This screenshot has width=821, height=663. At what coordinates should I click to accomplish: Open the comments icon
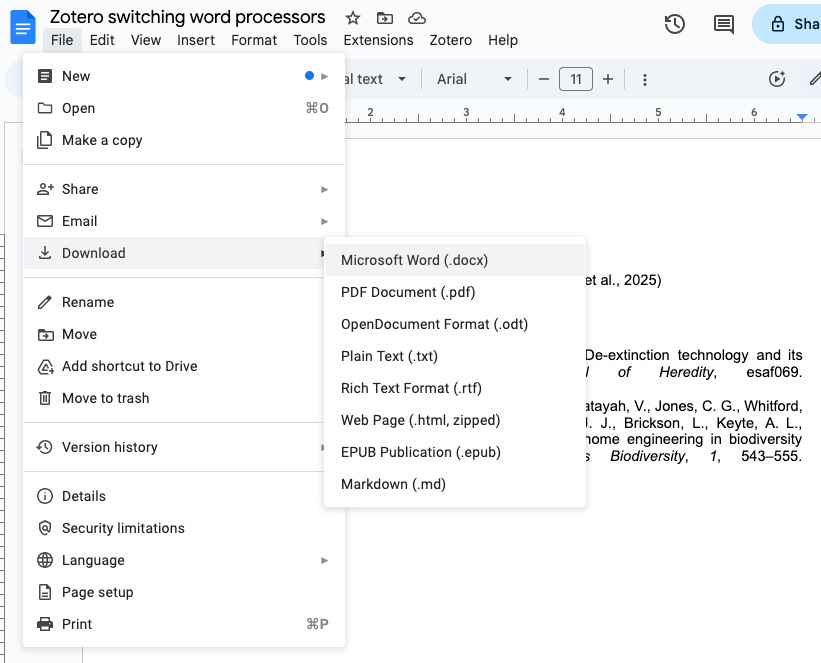coord(724,24)
